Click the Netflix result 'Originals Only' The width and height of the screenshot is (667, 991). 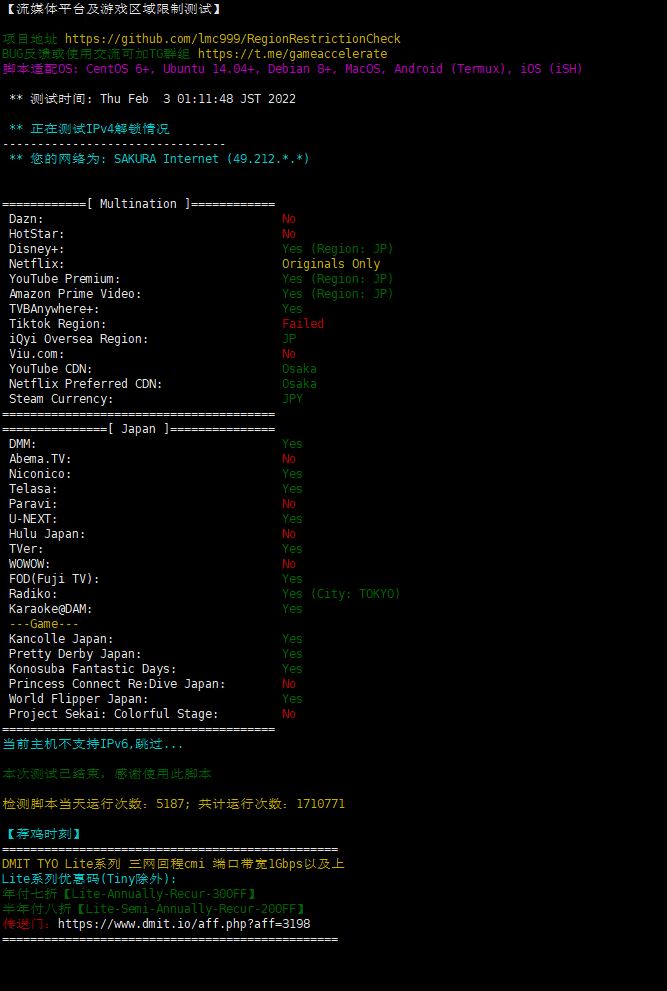pos(331,264)
